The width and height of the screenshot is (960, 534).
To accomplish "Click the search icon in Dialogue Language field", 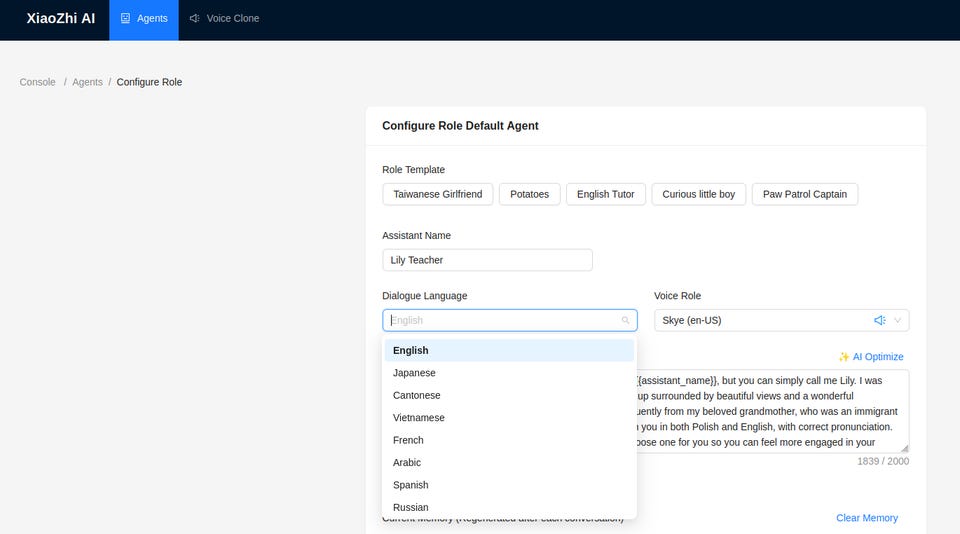I will [626, 320].
